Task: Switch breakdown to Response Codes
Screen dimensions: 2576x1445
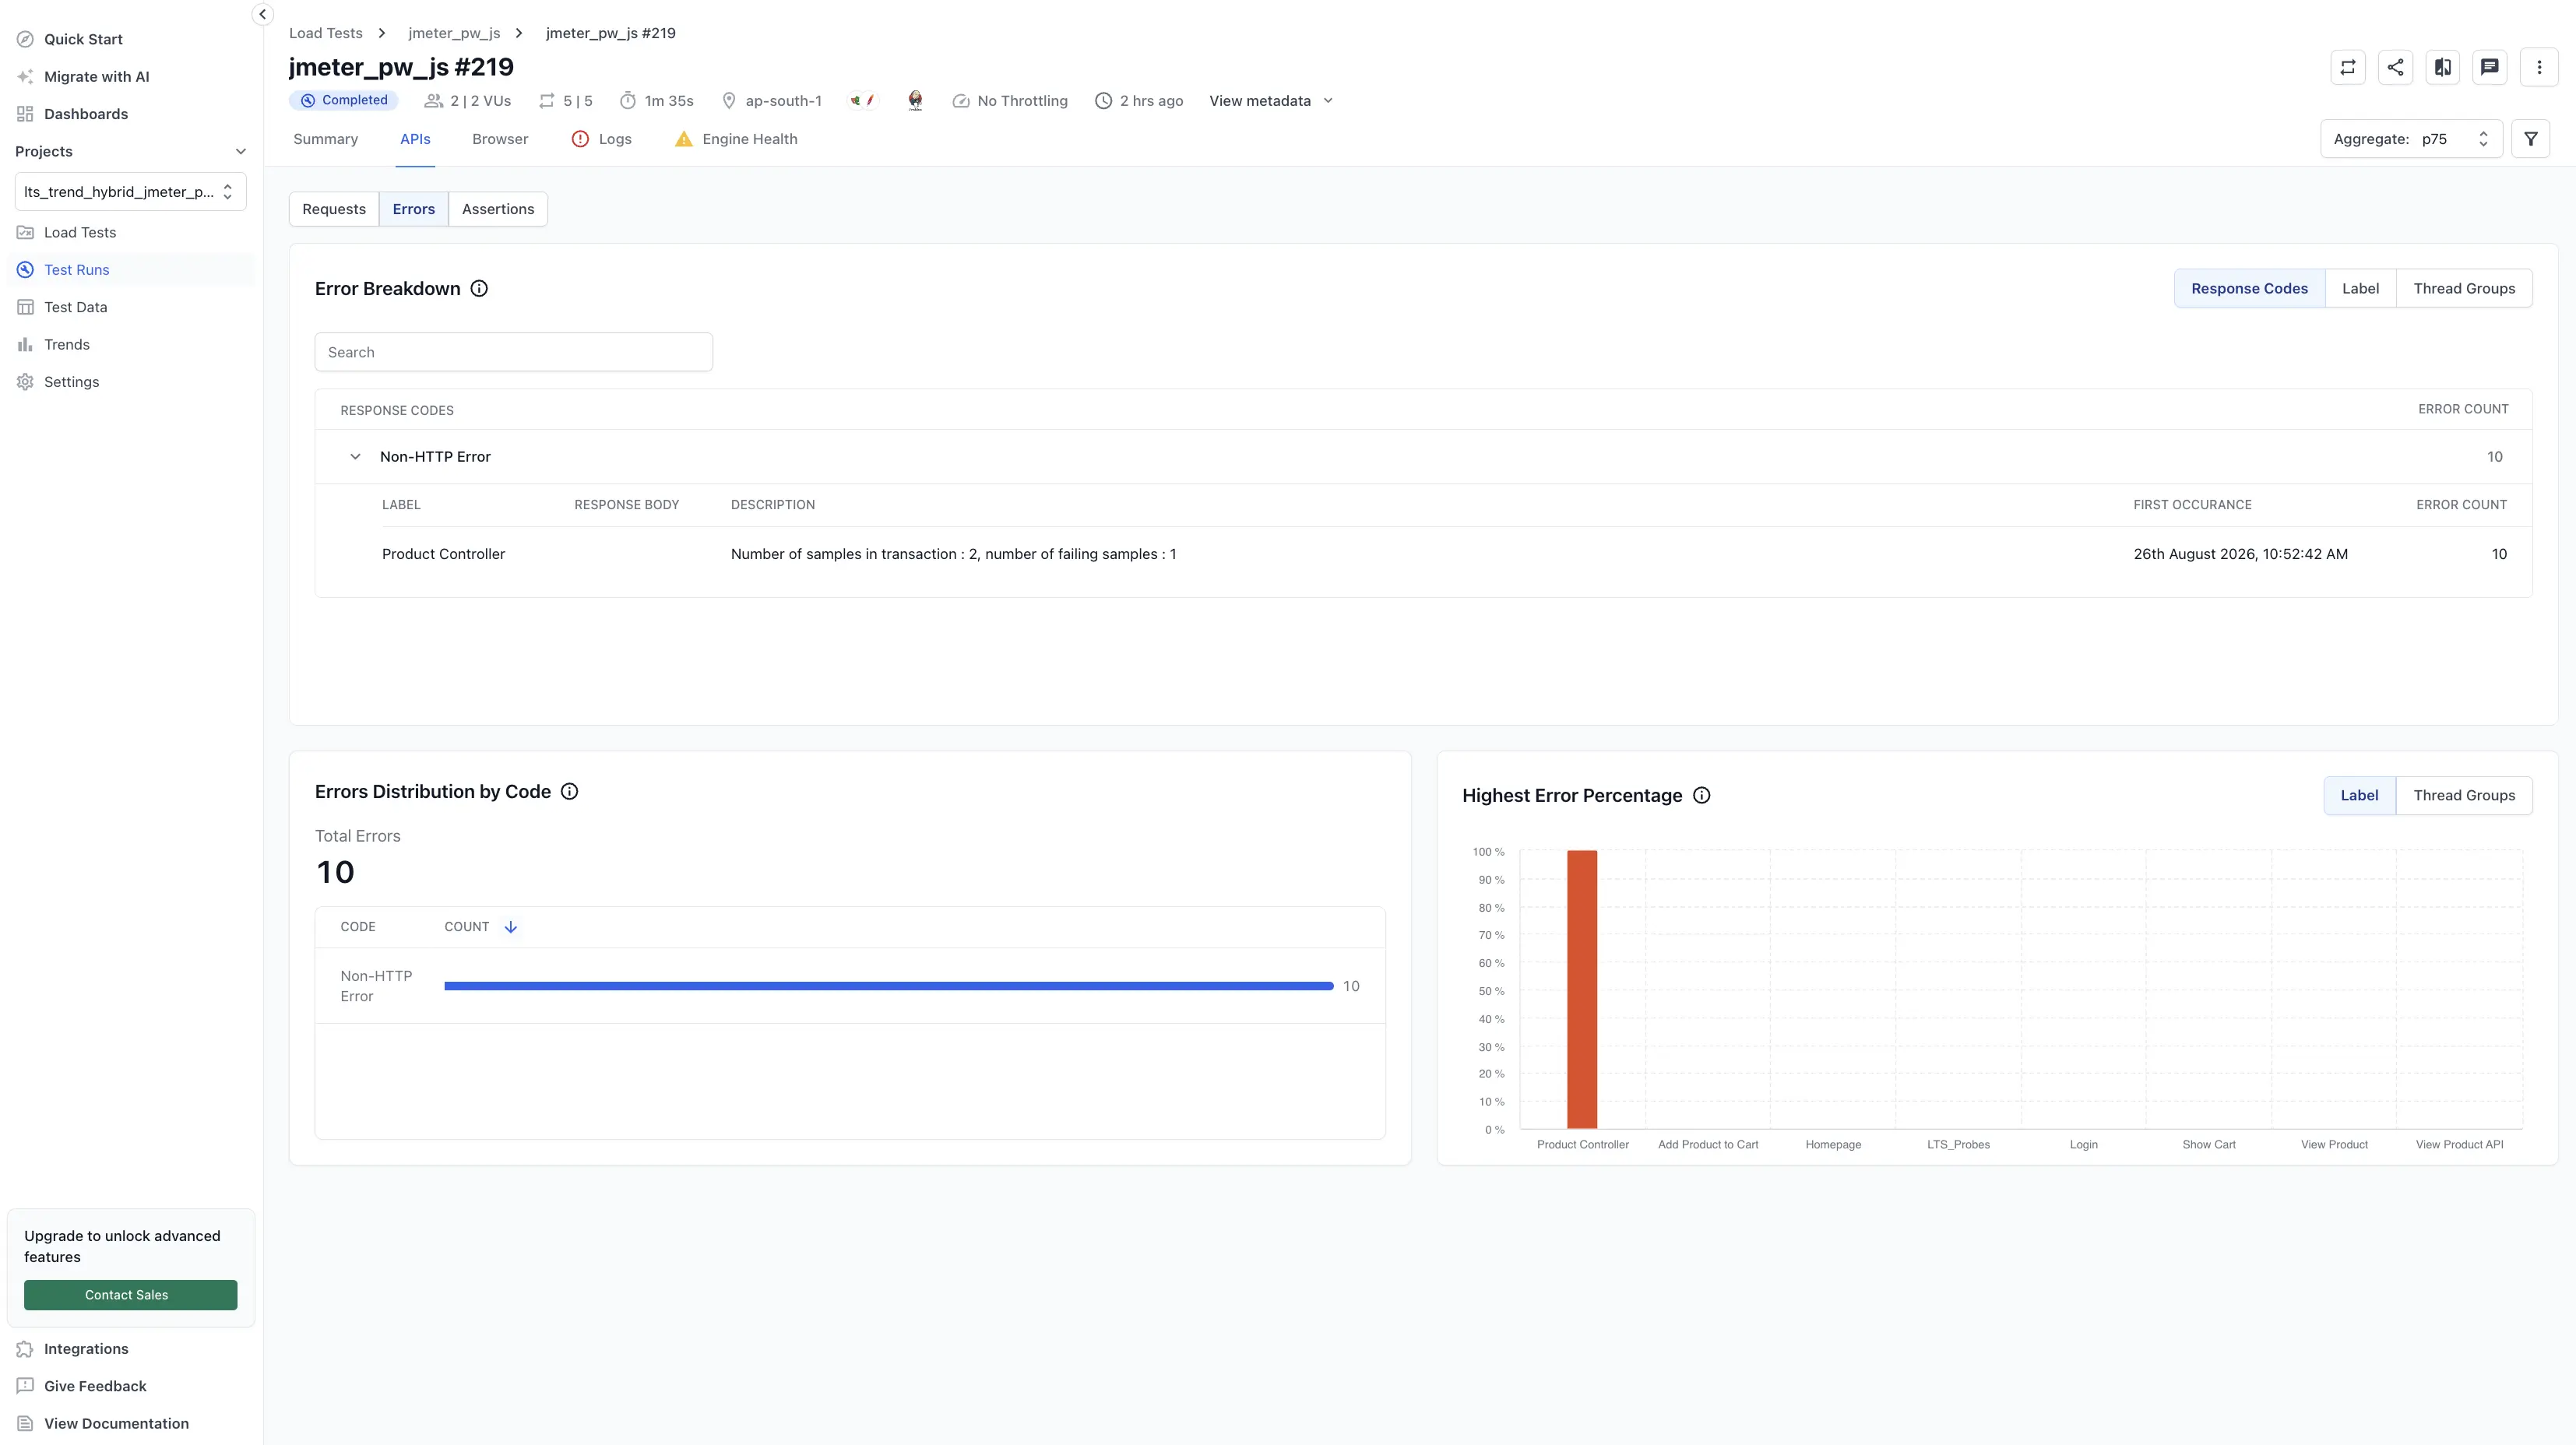Action: (2249, 289)
